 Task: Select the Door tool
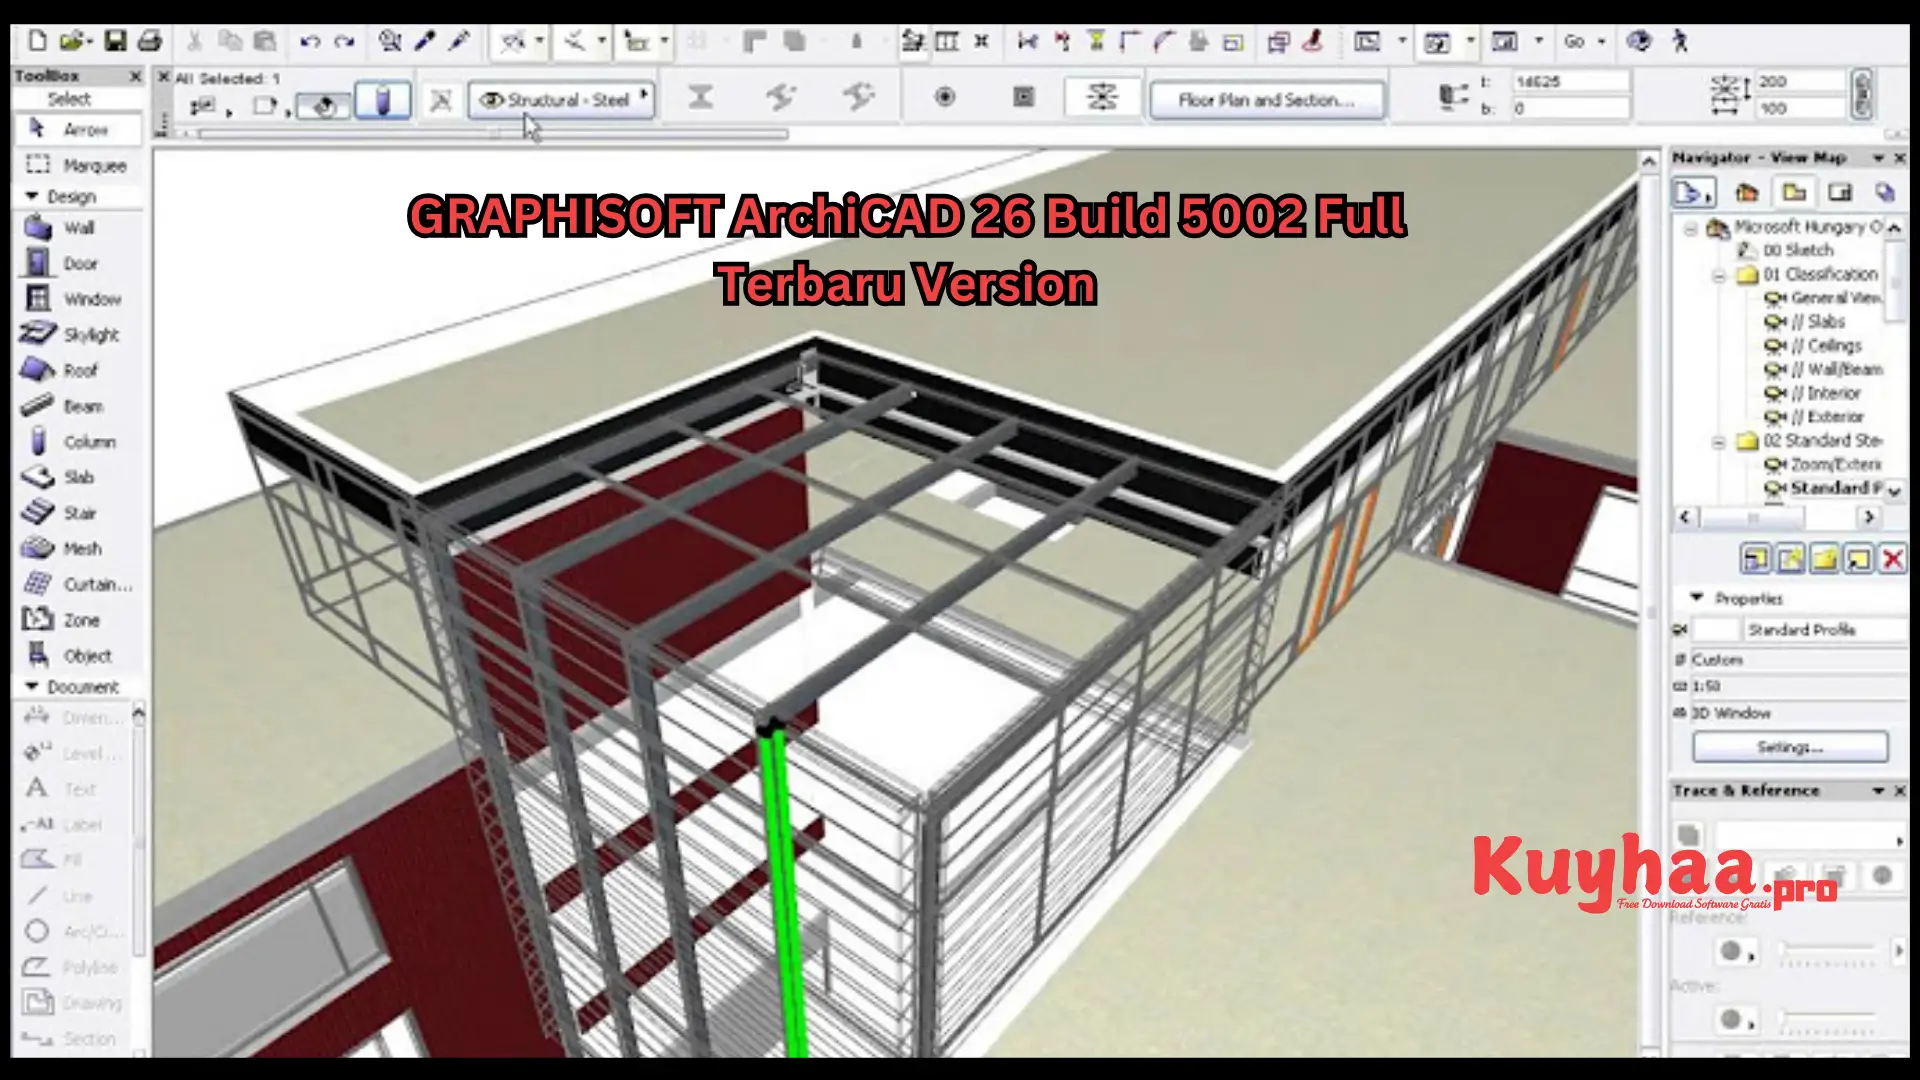78,264
